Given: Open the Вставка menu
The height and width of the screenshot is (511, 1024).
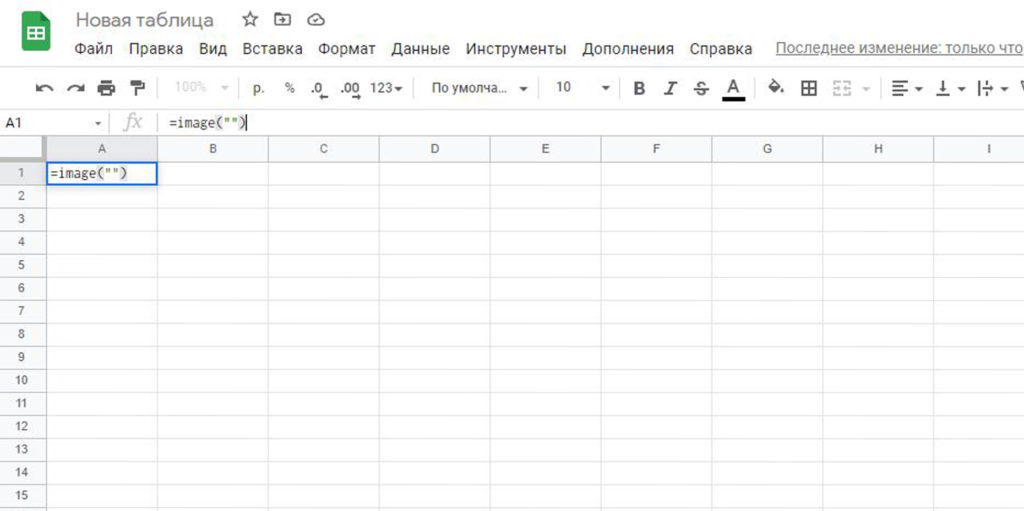Looking at the screenshot, I should 272,49.
